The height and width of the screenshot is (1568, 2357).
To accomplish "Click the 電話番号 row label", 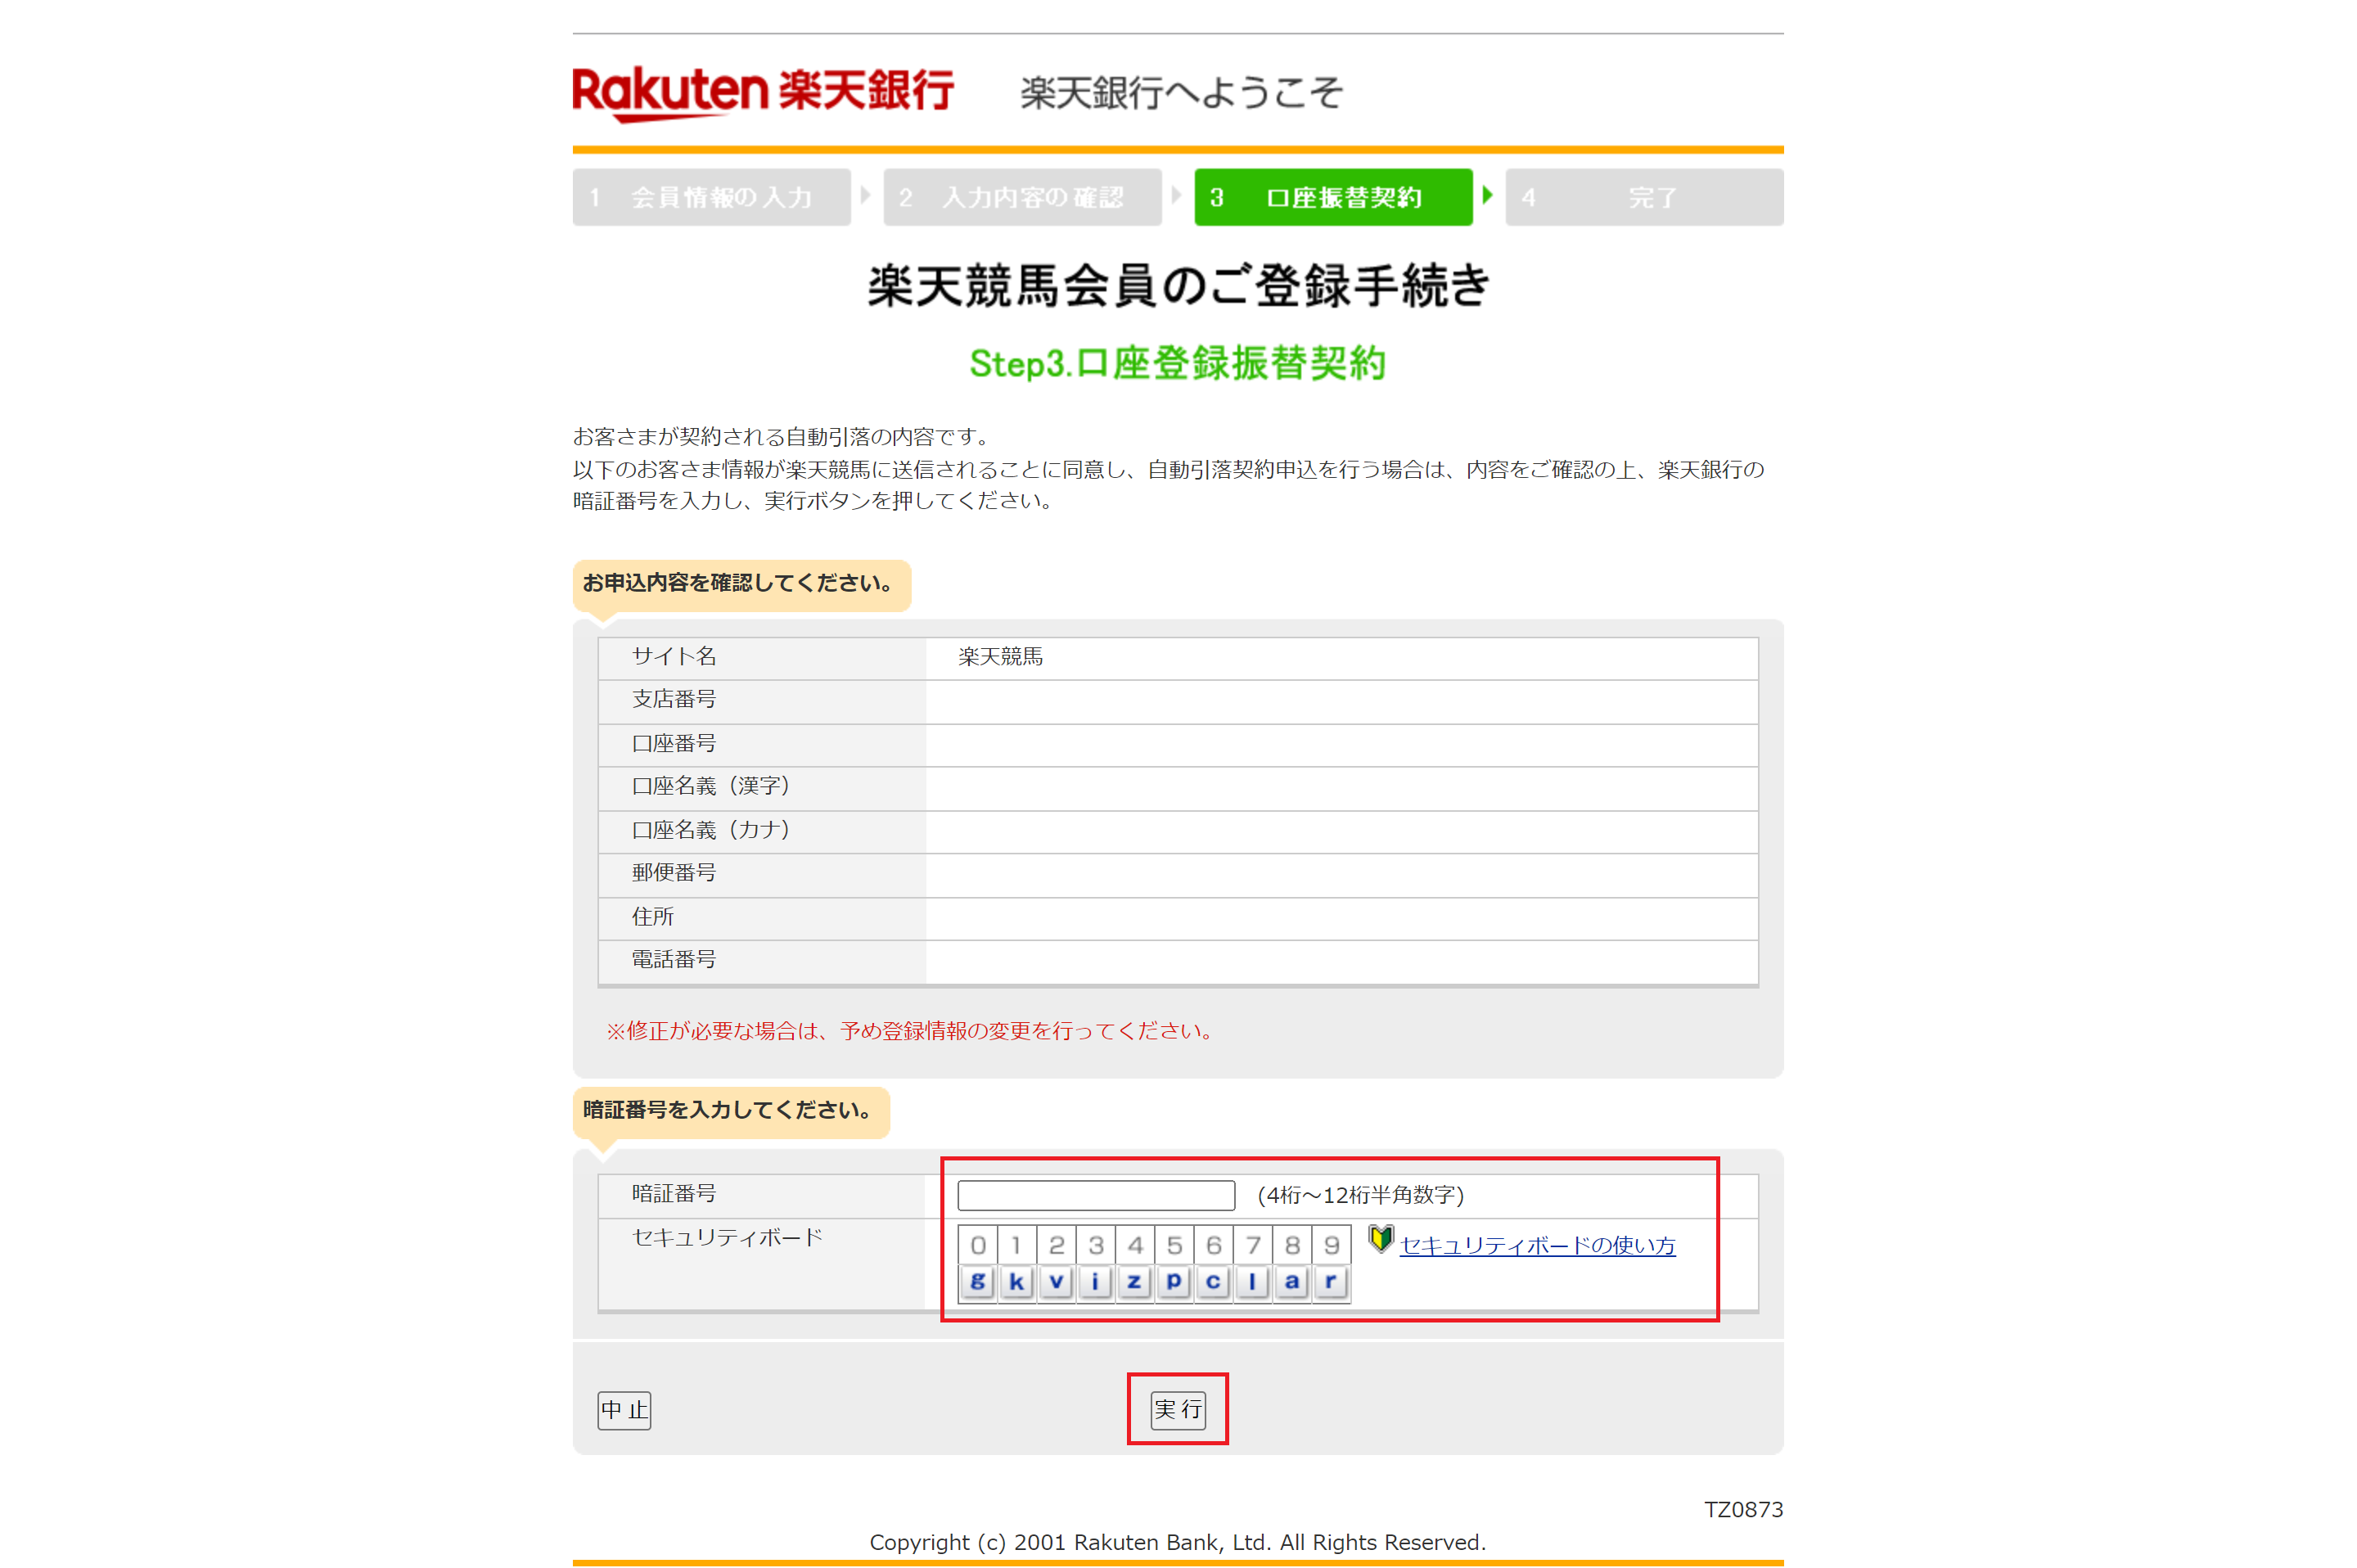I will (673, 959).
